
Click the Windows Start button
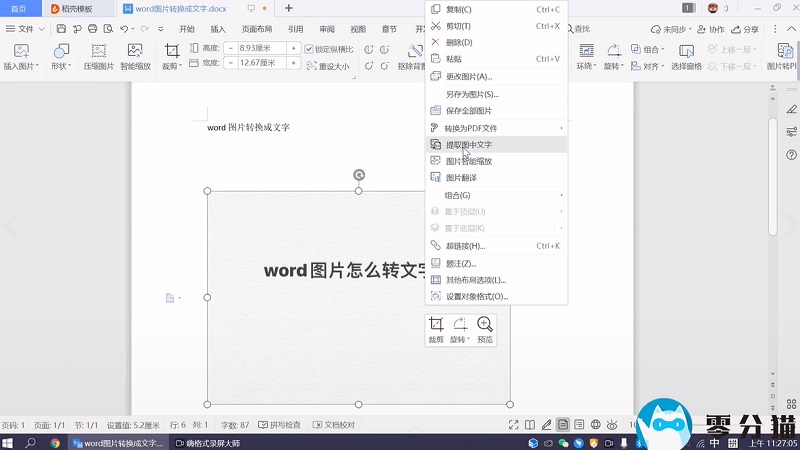click(7, 443)
